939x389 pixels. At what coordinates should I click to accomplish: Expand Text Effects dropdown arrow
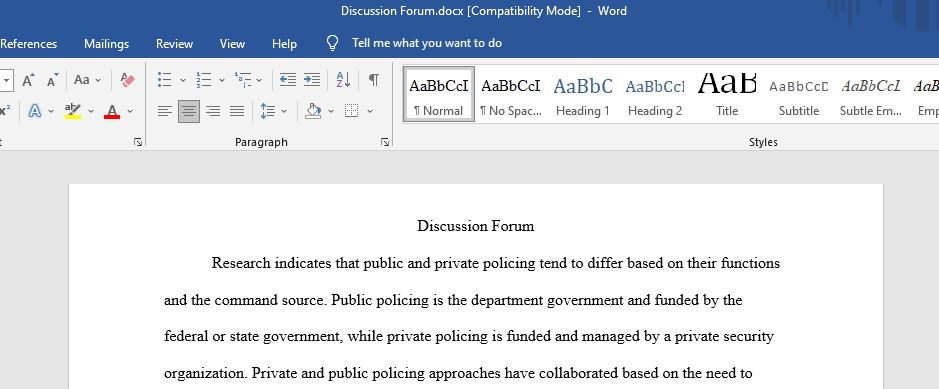coord(51,111)
